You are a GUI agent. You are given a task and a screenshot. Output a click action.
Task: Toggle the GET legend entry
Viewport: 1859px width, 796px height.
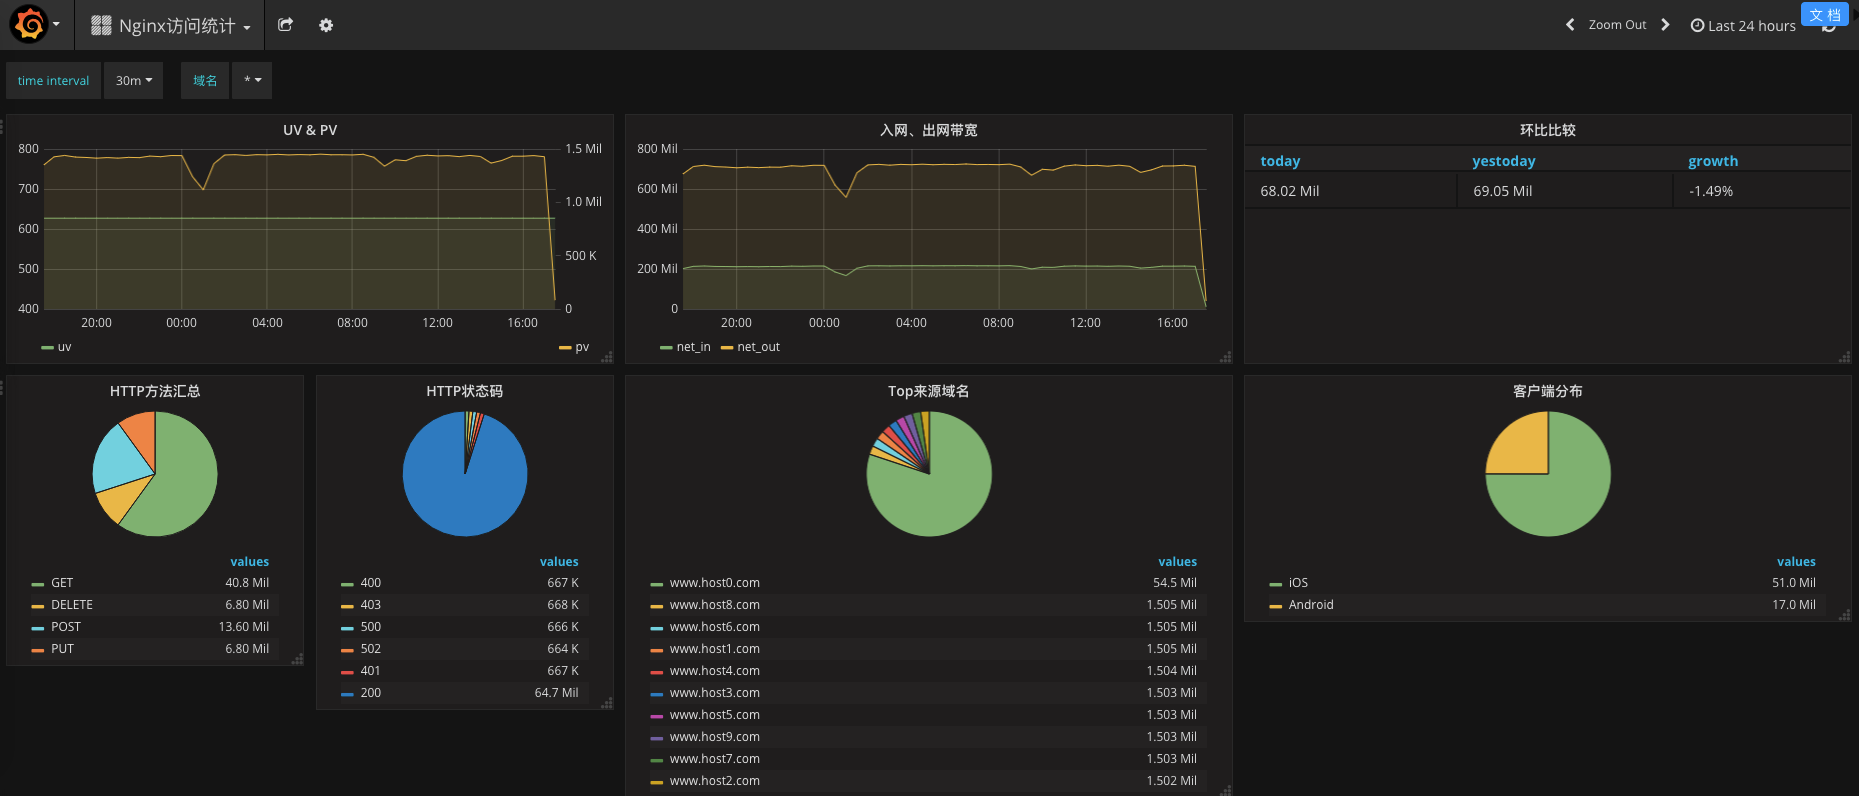[62, 583]
